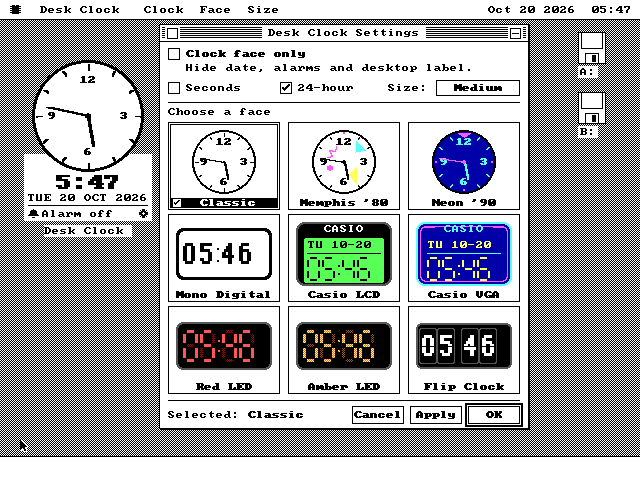Screen dimensions: 640x480
Task: Select the Classic clock face
Action: point(224,166)
